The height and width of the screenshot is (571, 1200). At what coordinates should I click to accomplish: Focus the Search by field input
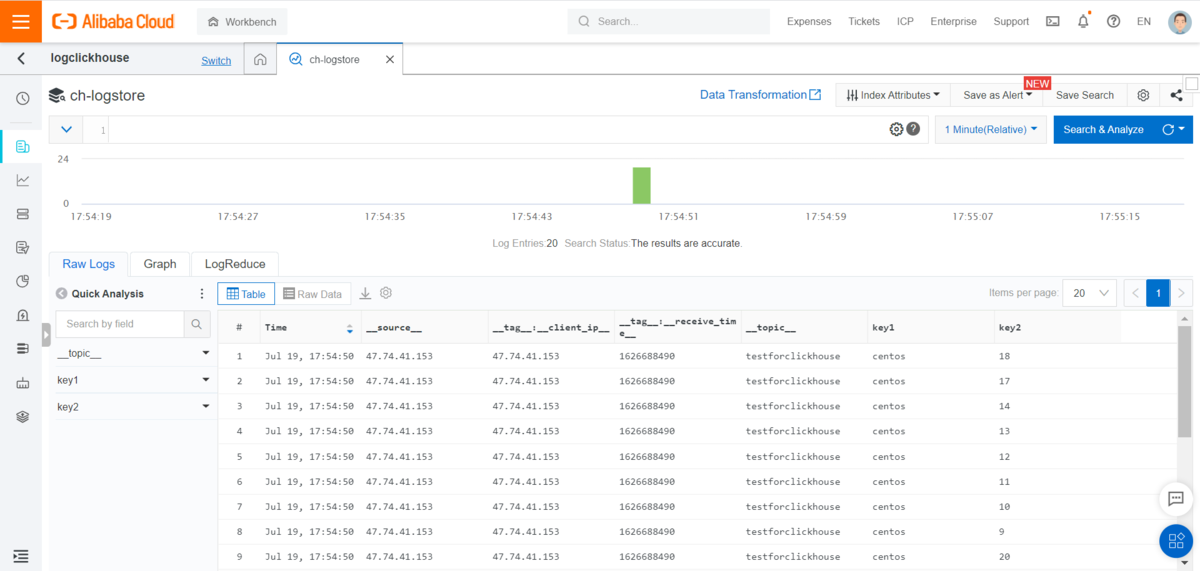pyautogui.click(x=119, y=324)
